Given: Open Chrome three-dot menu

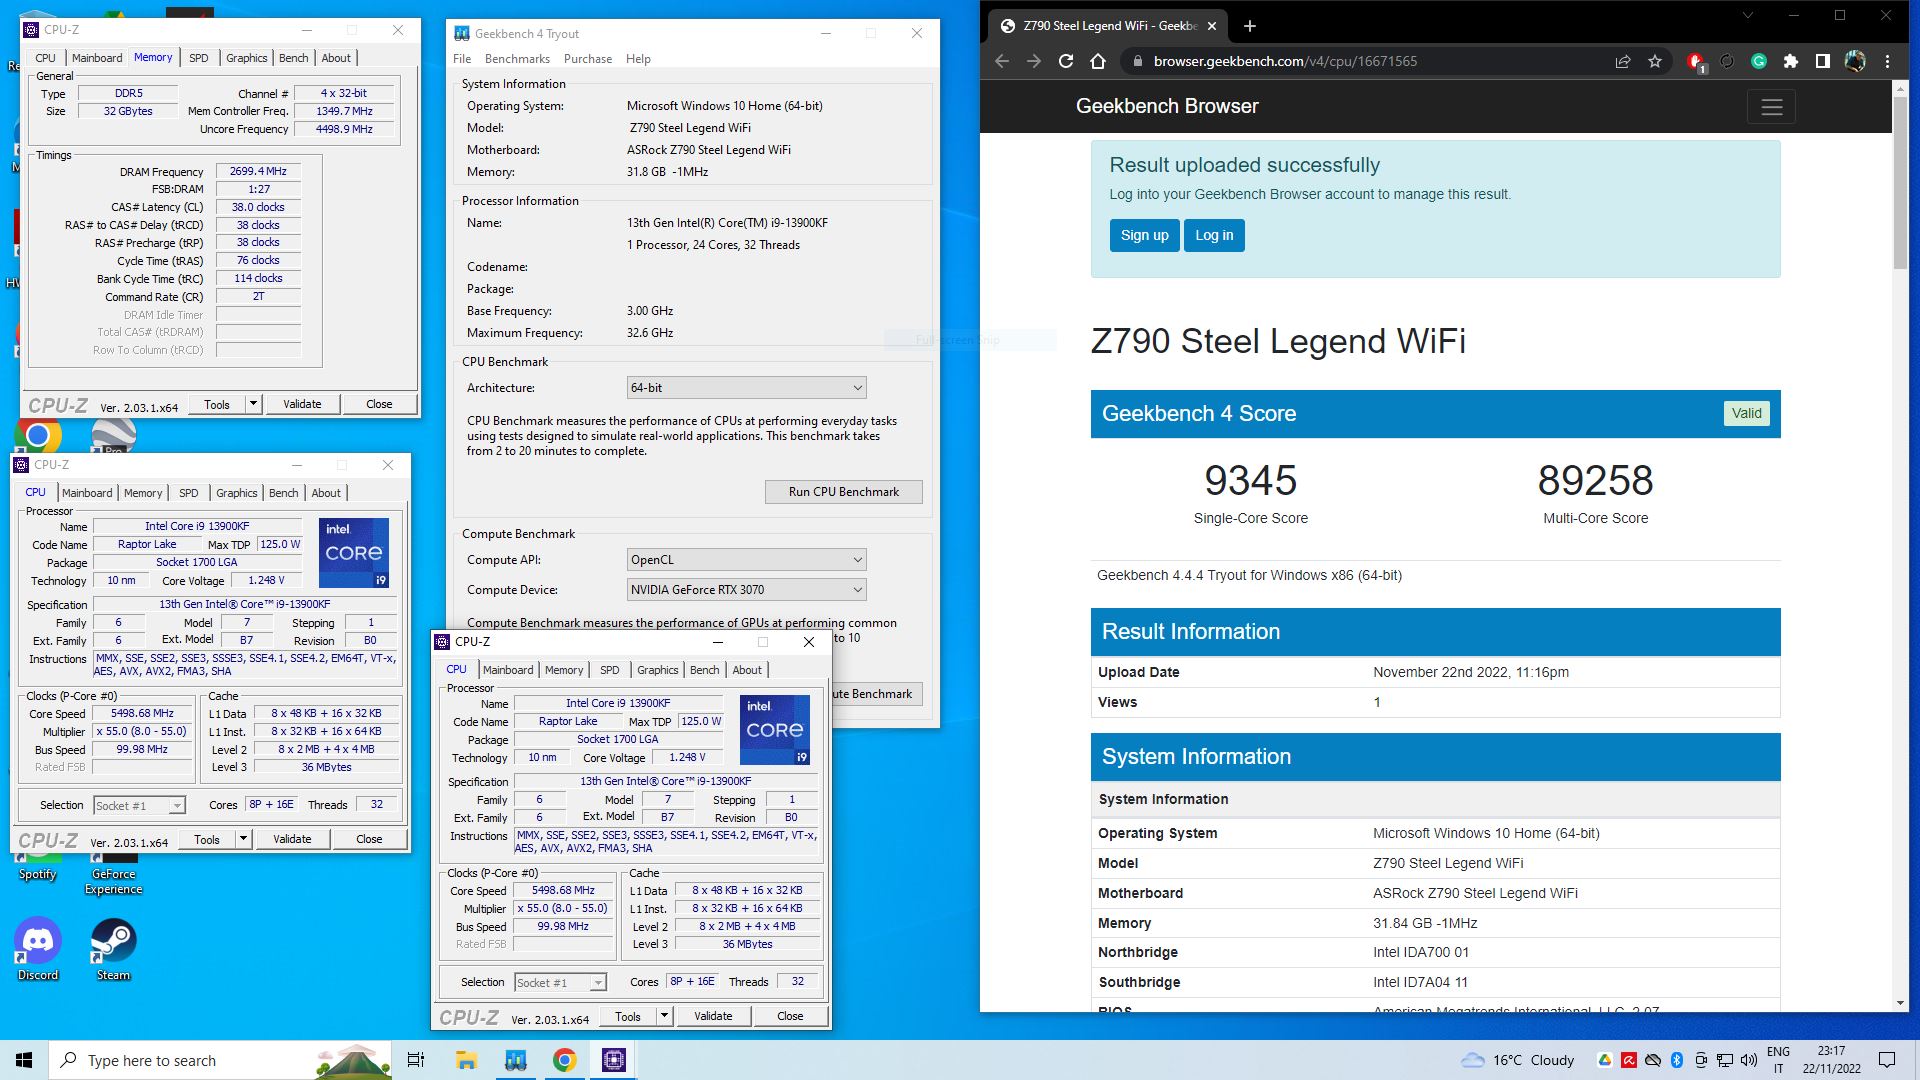Looking at the screenshot, I should [x=1888, y=61].
